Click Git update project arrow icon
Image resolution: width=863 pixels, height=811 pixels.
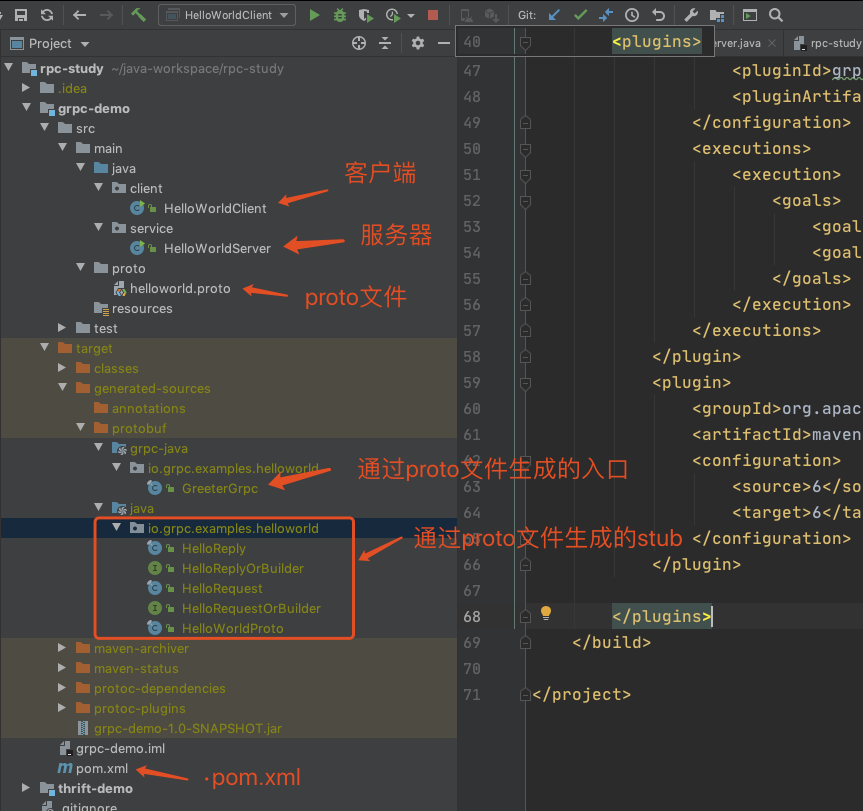554,15
